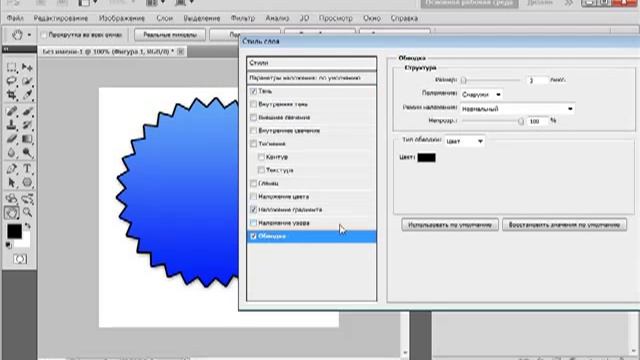Viewport: 640px width, 360px height.
Task: Select the Move tool
Action: (x=27, y=67)
